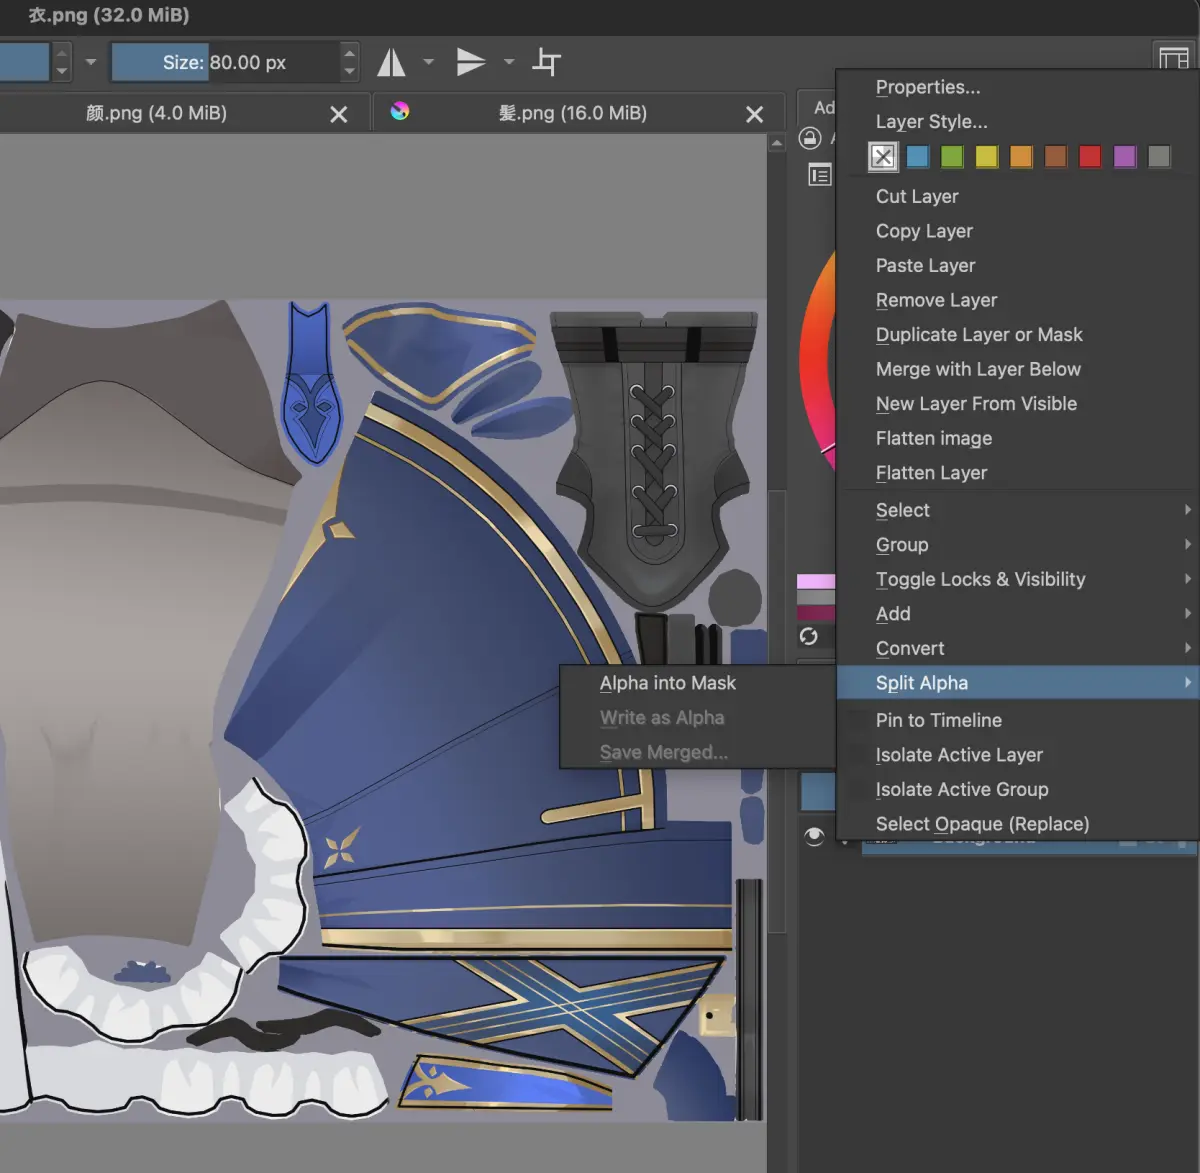The width and height of the screenshot is (1200, 1173).
Task: Switch to the 顔.png (4.0 MiB) tab
Action: point(157,113)
